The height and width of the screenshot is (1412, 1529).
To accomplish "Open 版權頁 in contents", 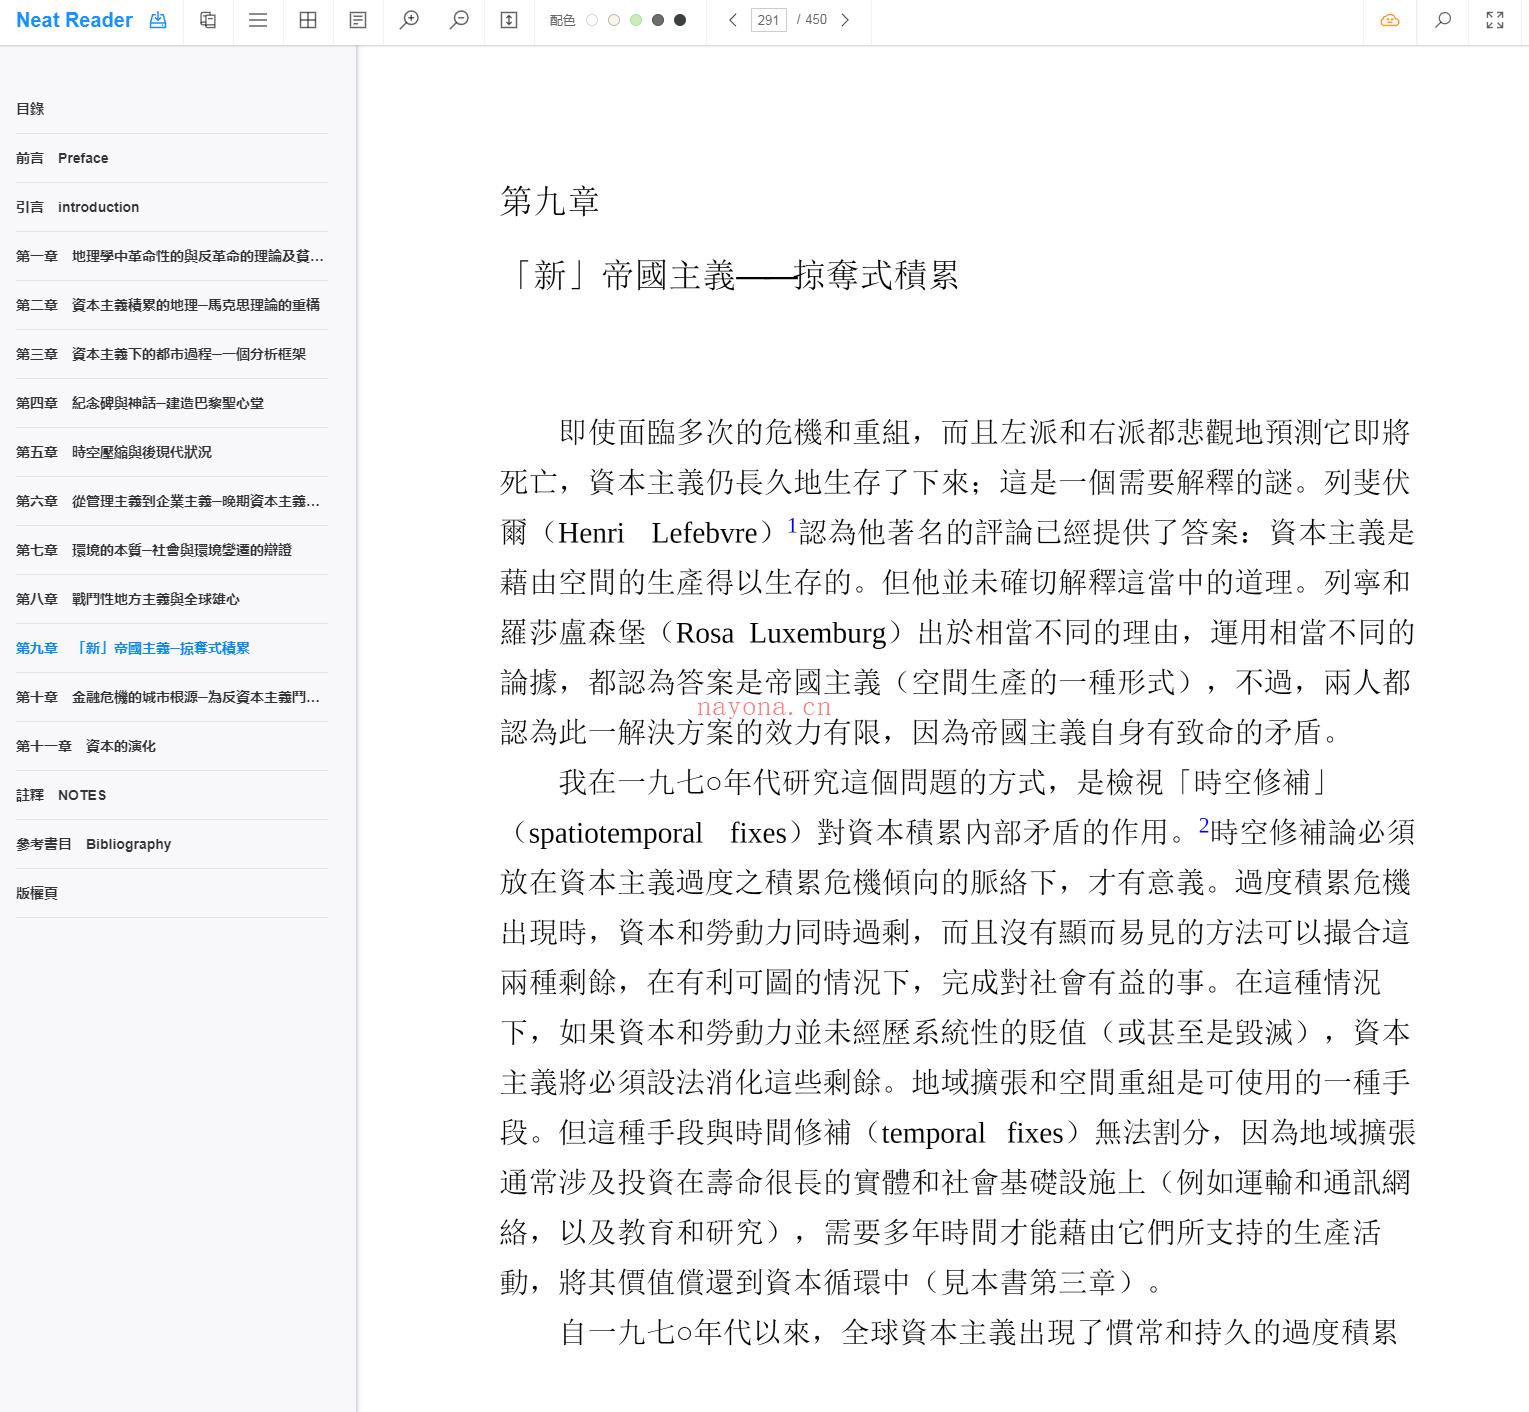I will [x=171, y=893].
